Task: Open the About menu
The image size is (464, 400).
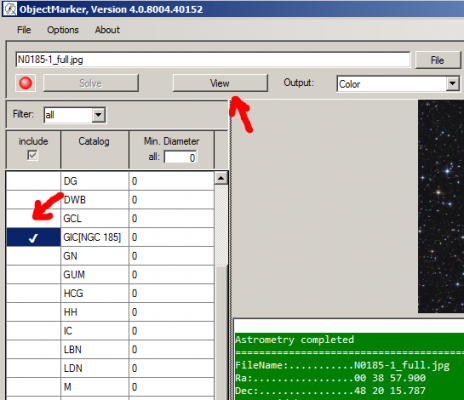Action: (x=107, y=30)
